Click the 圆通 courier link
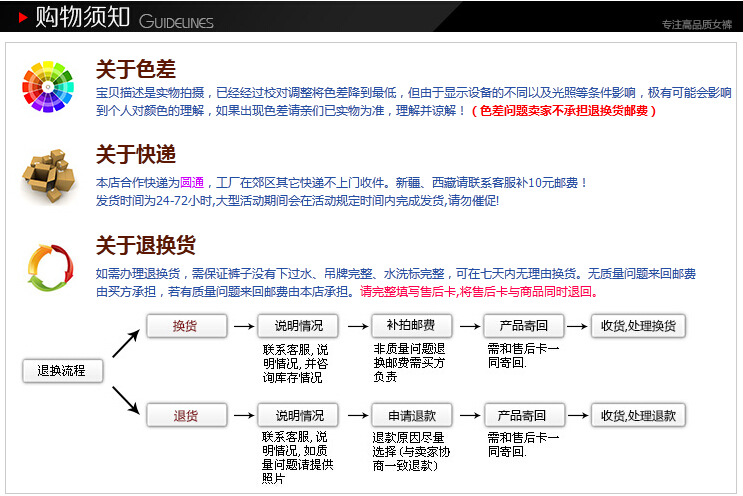 click(x=192, y=183)
